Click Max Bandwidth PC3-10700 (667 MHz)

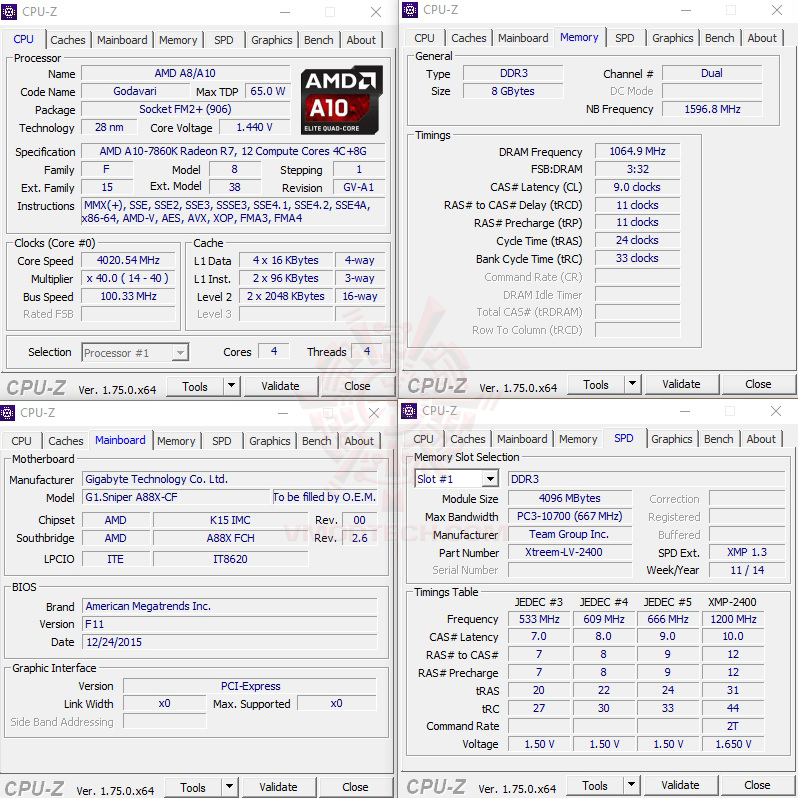click(570, 516)
